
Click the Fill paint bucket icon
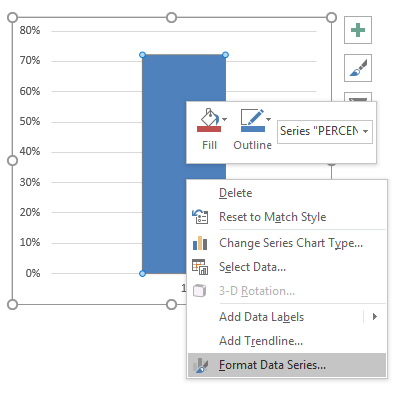pos(209,120)
